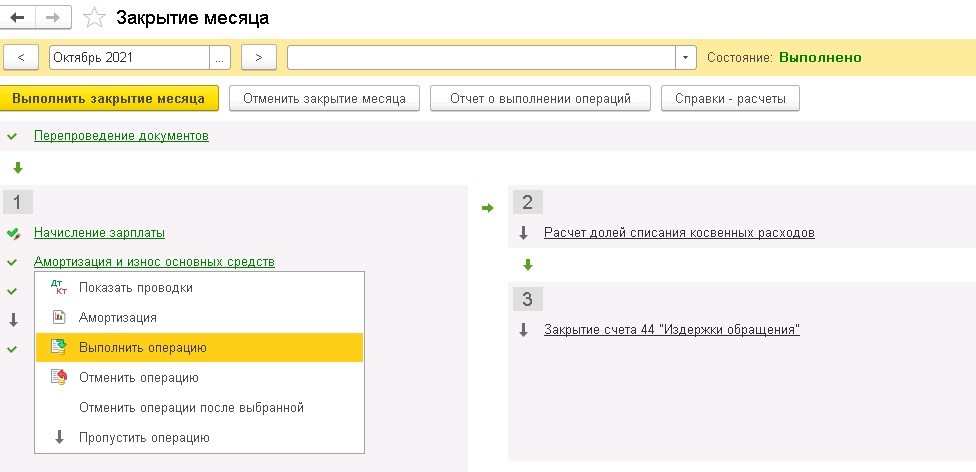Open Расчет долей списания косвенных расходов link
976x472 pixels.
(x=679, y=233)
